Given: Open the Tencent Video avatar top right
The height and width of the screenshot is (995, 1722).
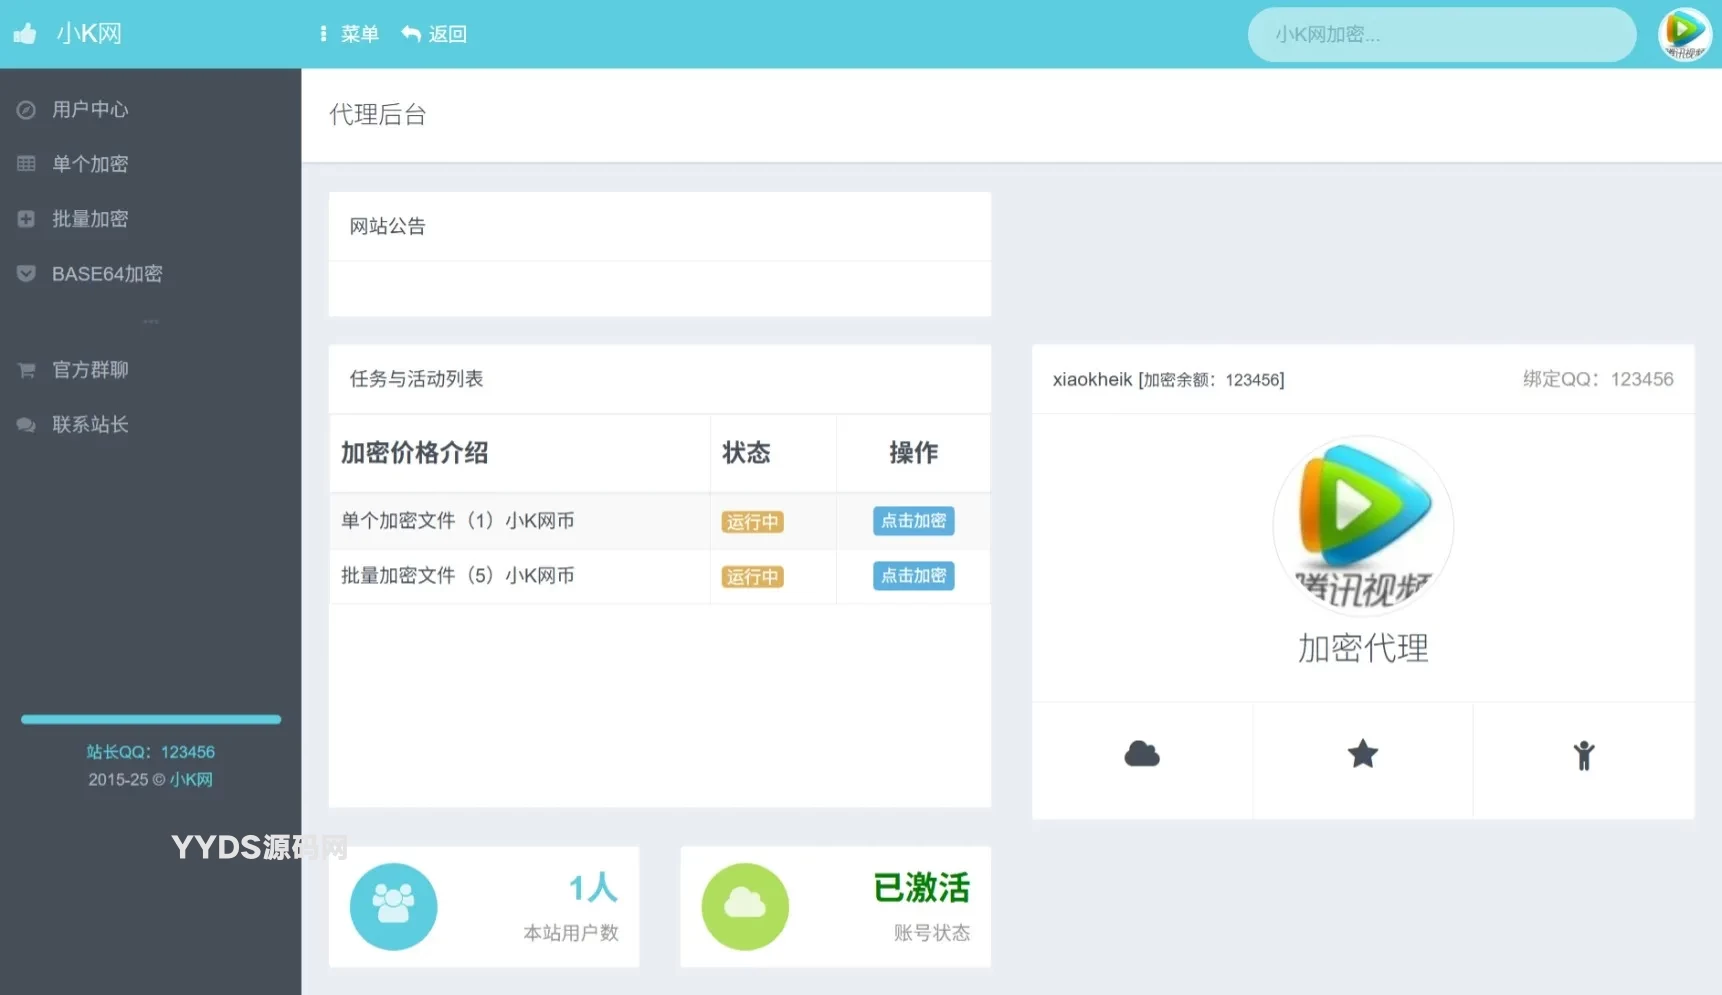Looking at the screenshot, I should tap(1684, 34).
